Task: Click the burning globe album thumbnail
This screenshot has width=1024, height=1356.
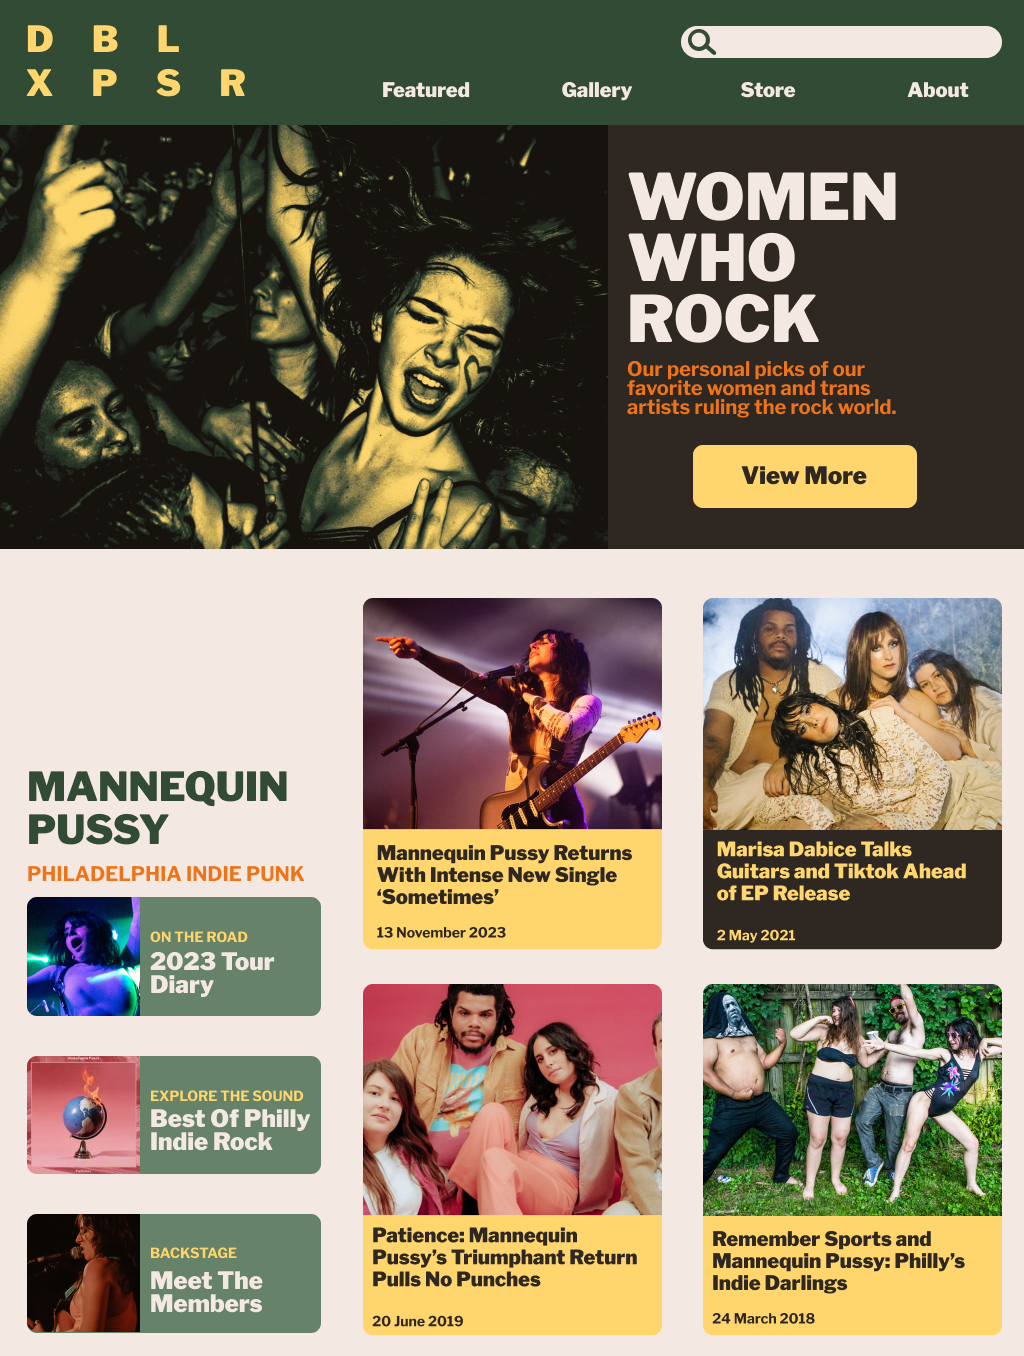Action: click(x=84, y=1115)
